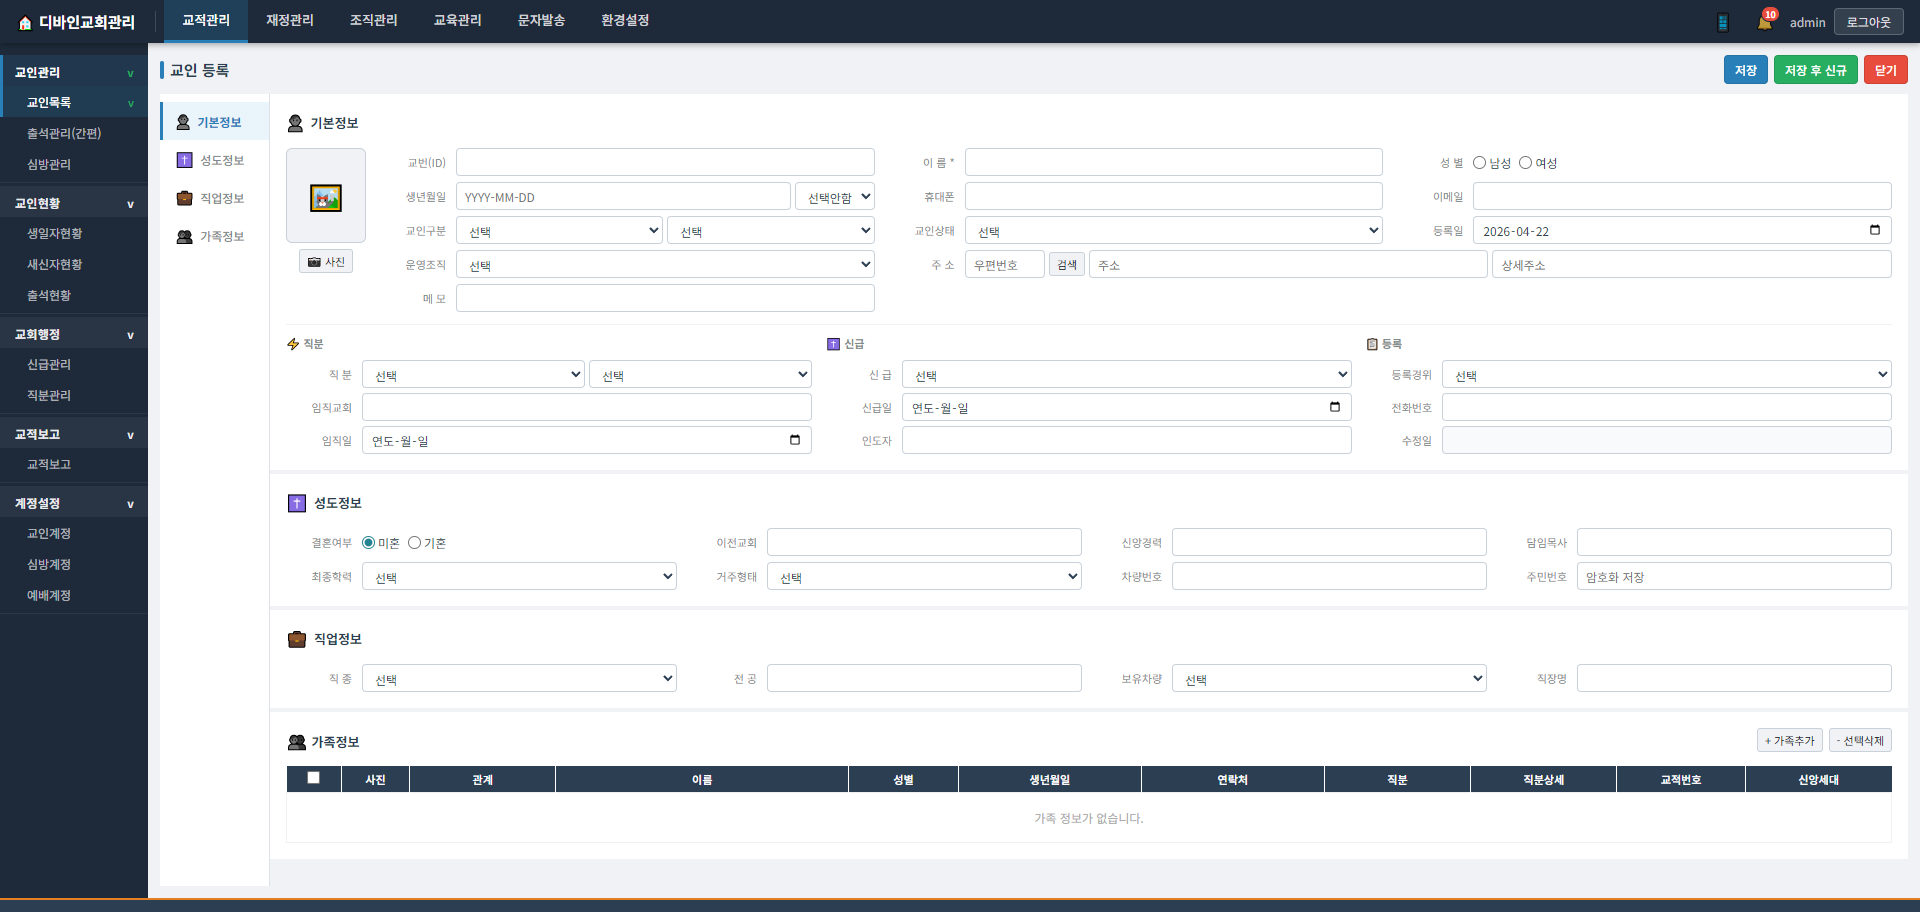Click the home icon beside 디바인교회관리

point(25,23)
